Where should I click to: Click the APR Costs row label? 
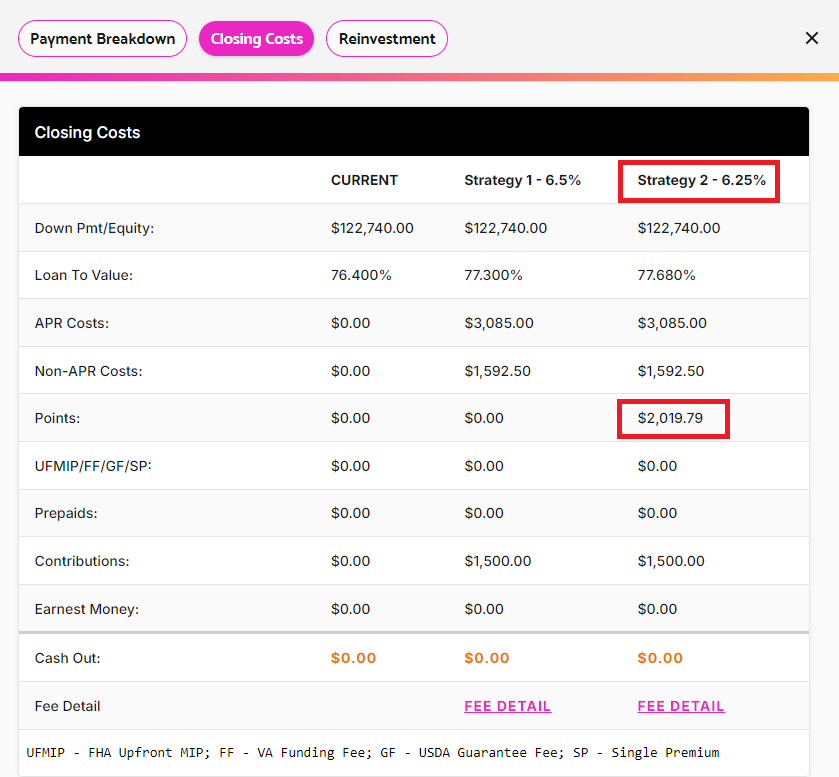click(72, 323)
